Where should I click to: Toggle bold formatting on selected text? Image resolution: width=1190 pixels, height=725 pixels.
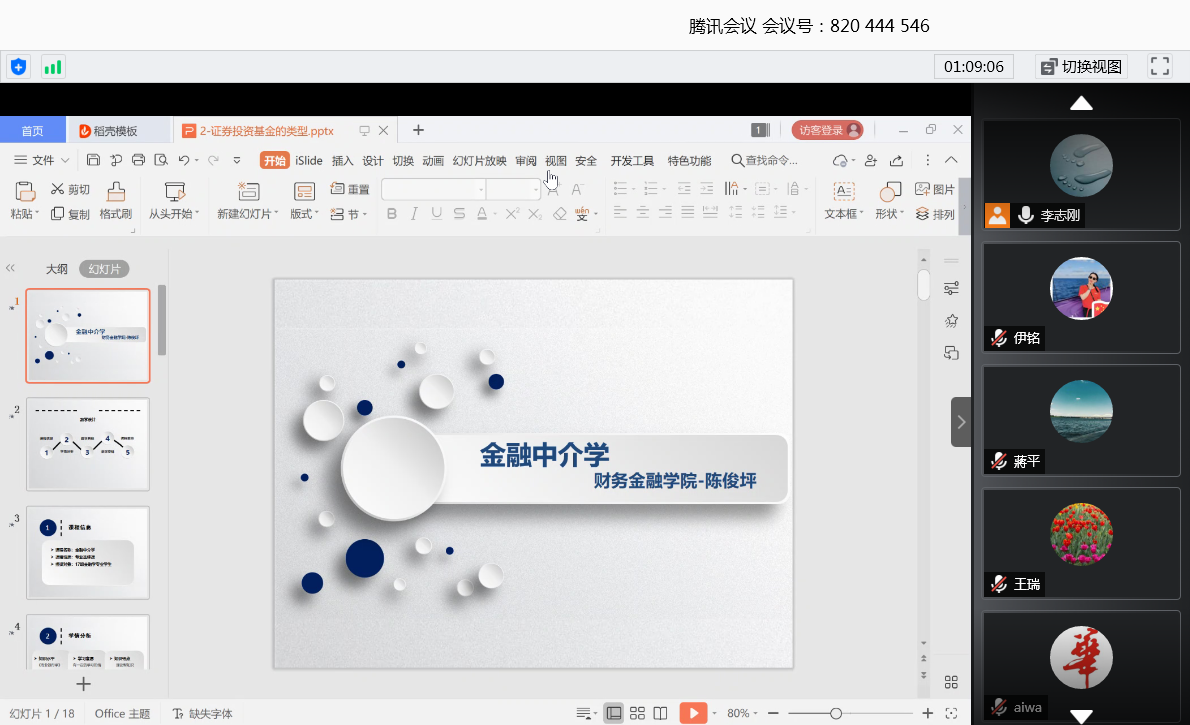pyautogui.click(x=391, y=213)
